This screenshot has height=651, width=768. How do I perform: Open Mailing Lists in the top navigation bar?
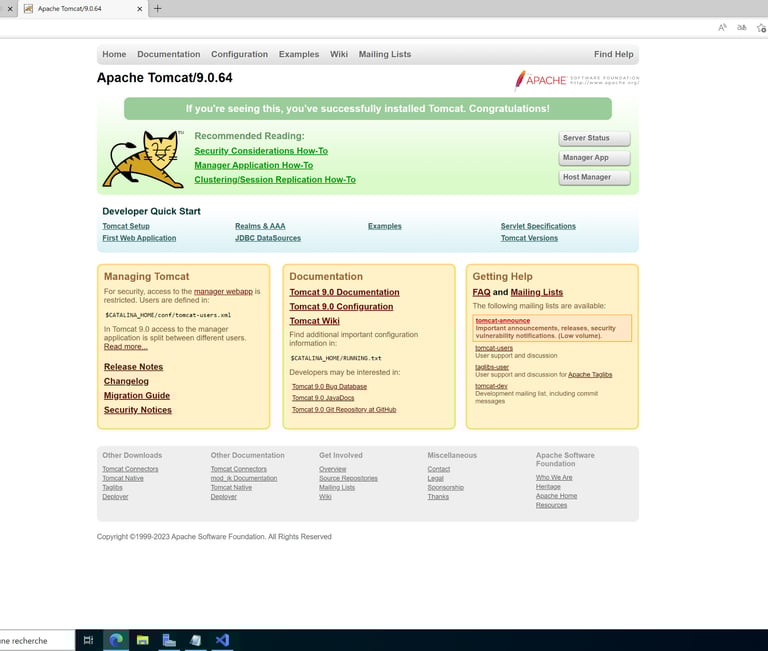click(x=385, y=54)
